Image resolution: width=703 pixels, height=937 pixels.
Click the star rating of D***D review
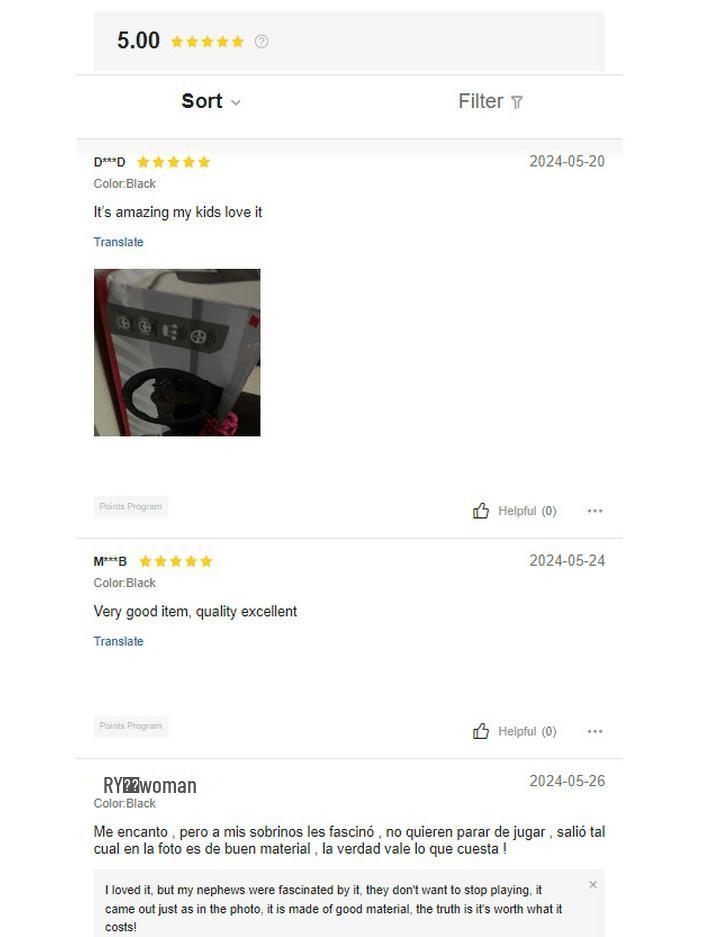[x=173, y=162]
